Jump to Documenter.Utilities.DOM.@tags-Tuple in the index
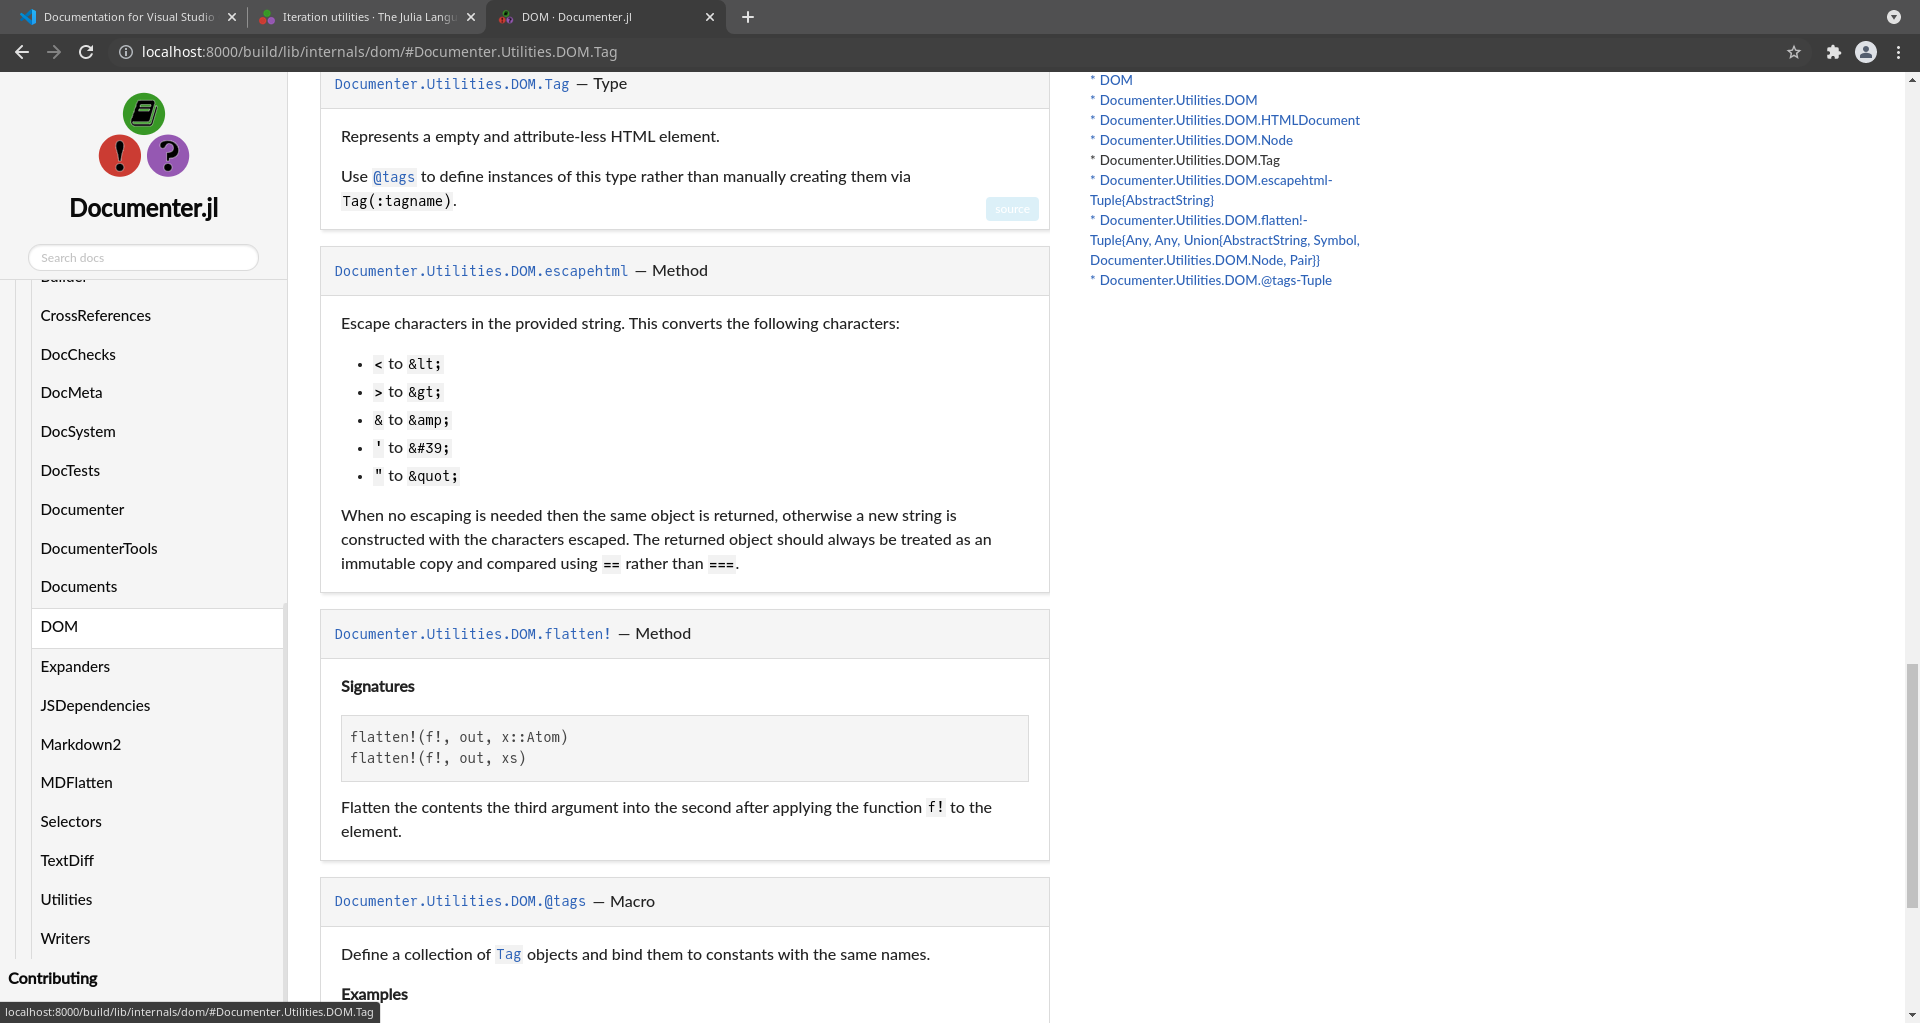The width and height of the screenshot is (1920, 1023). pos(1216,280)
